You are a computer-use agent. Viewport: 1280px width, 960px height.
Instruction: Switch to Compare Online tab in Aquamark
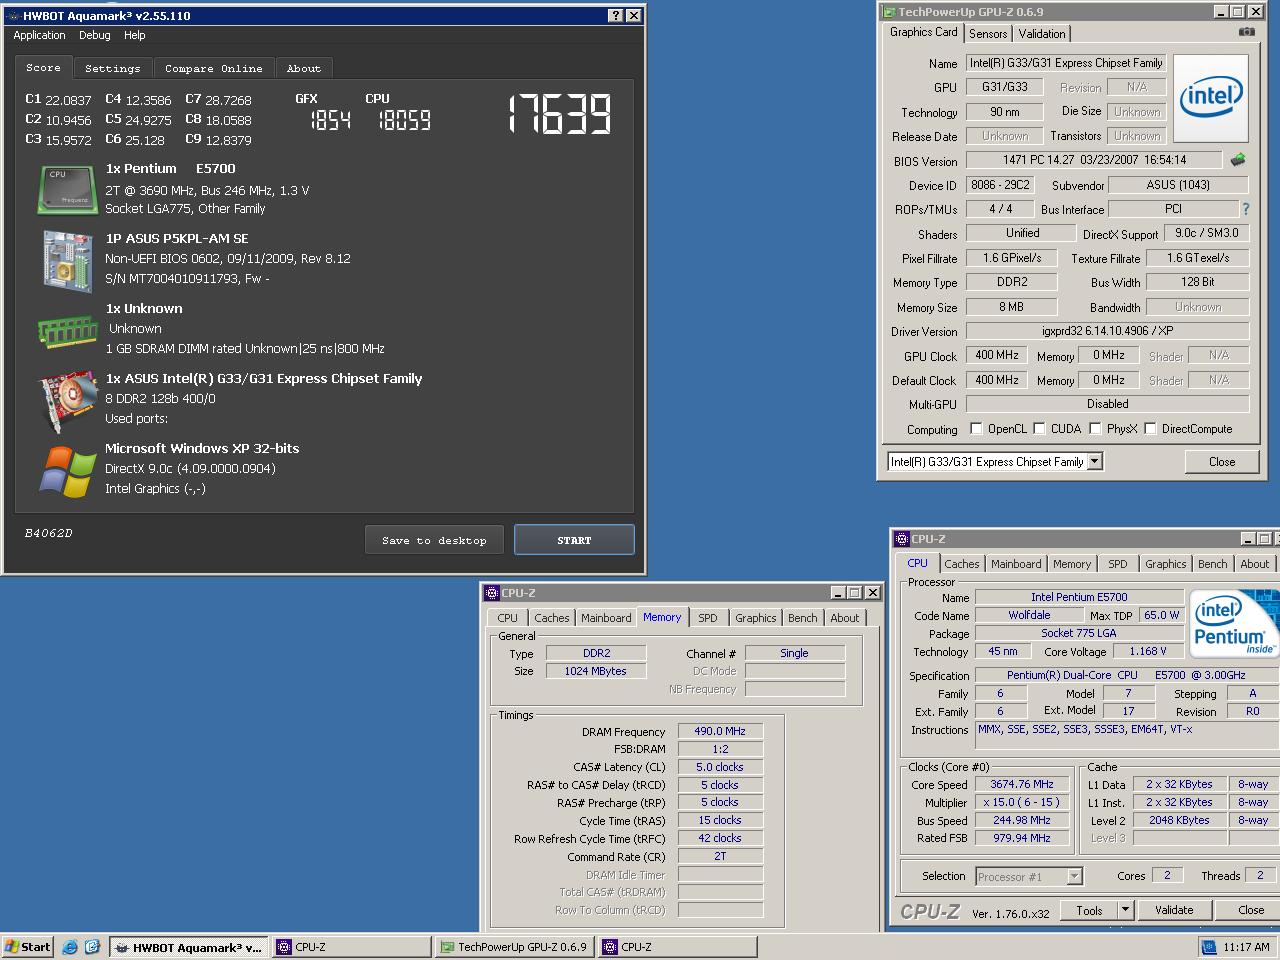click(x=214, y=68)
